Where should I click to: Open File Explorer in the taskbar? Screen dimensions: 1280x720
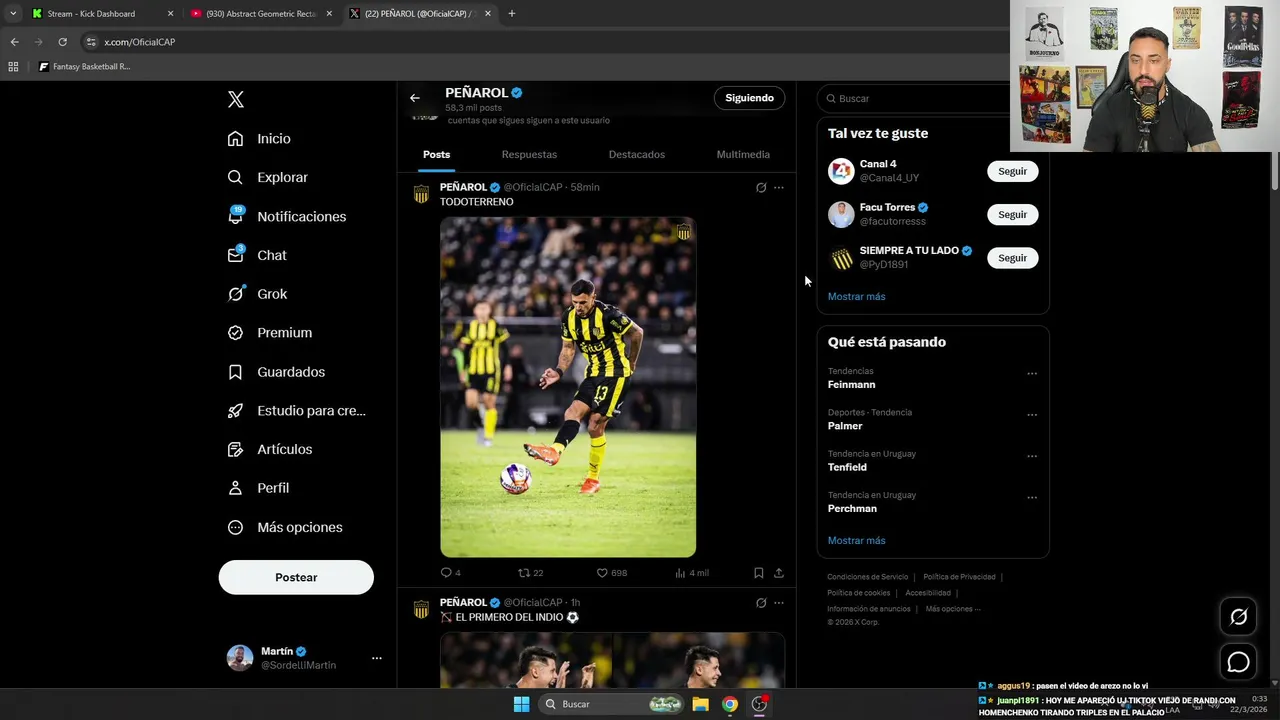tap(701, 704)
